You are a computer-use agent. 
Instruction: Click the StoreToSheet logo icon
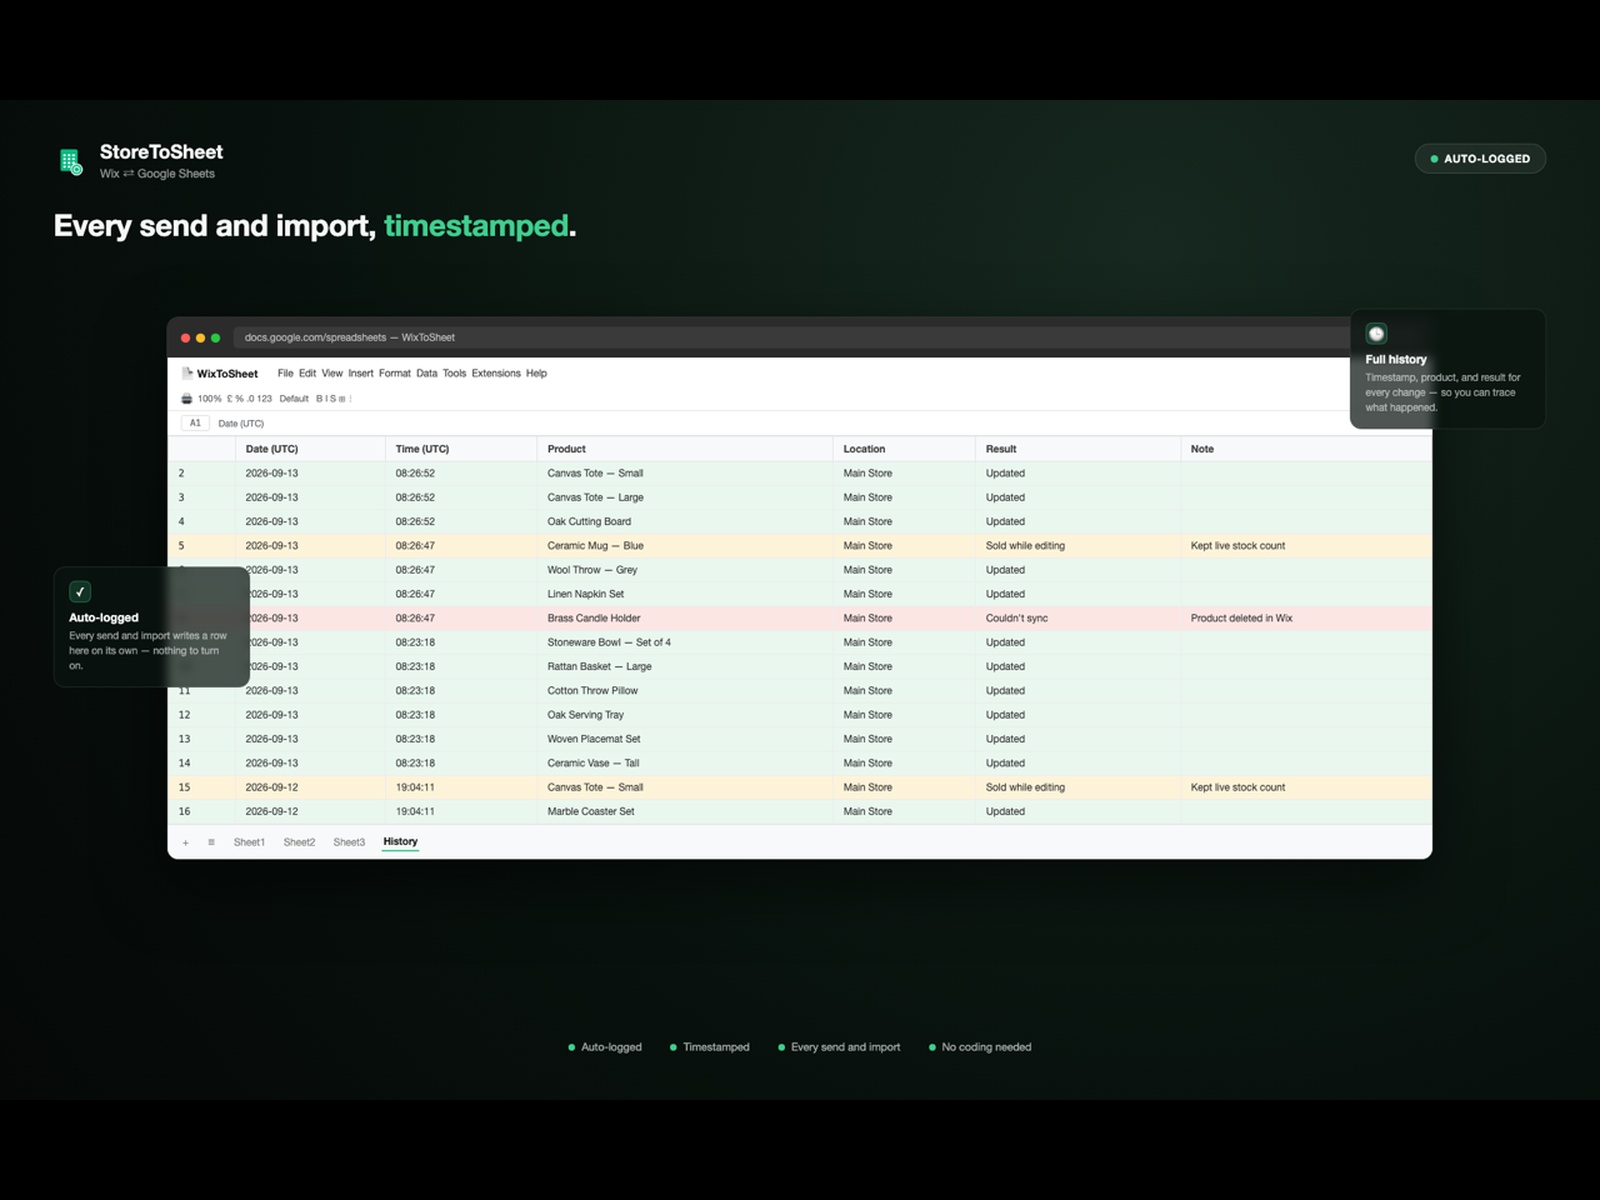point(70,161)
